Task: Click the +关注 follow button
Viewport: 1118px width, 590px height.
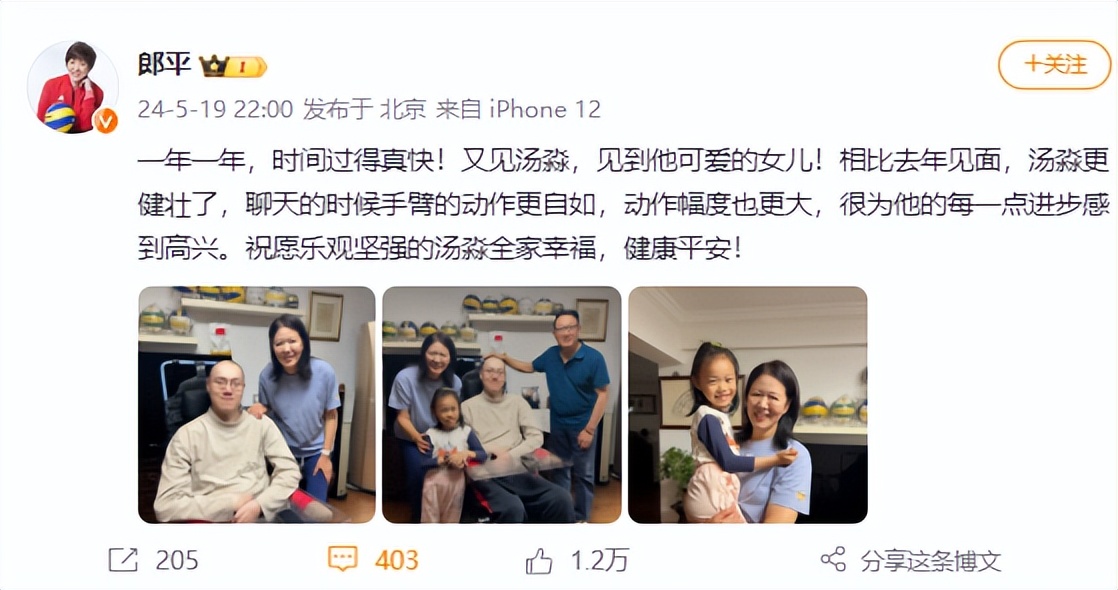Action: click(1055, 65)
